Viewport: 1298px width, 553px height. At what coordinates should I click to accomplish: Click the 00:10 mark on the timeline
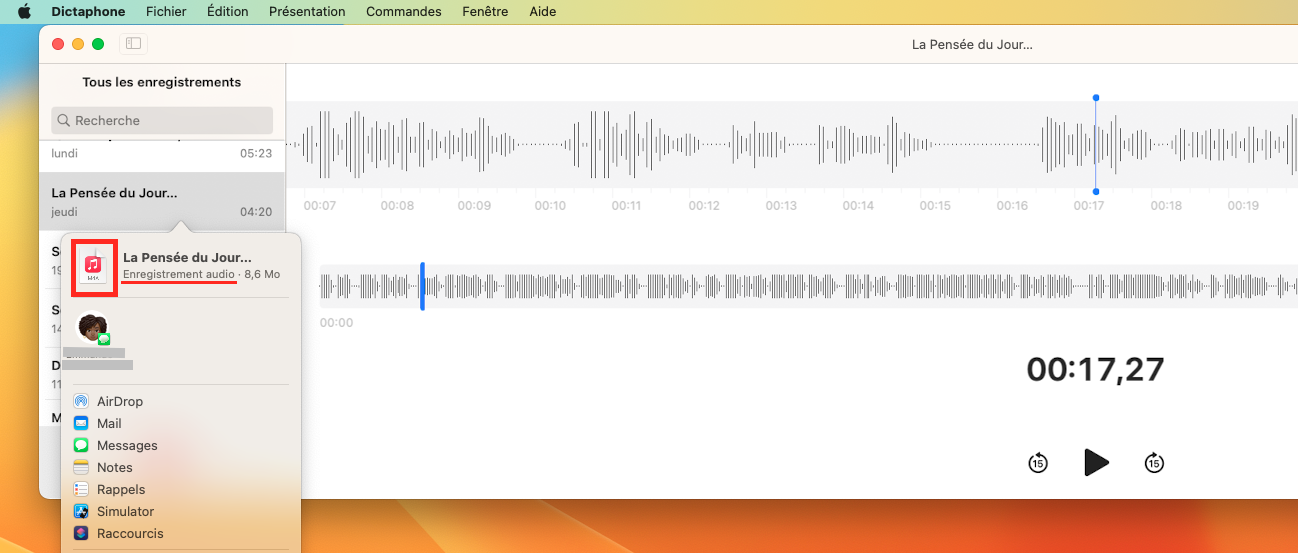[x=550, y=206]
